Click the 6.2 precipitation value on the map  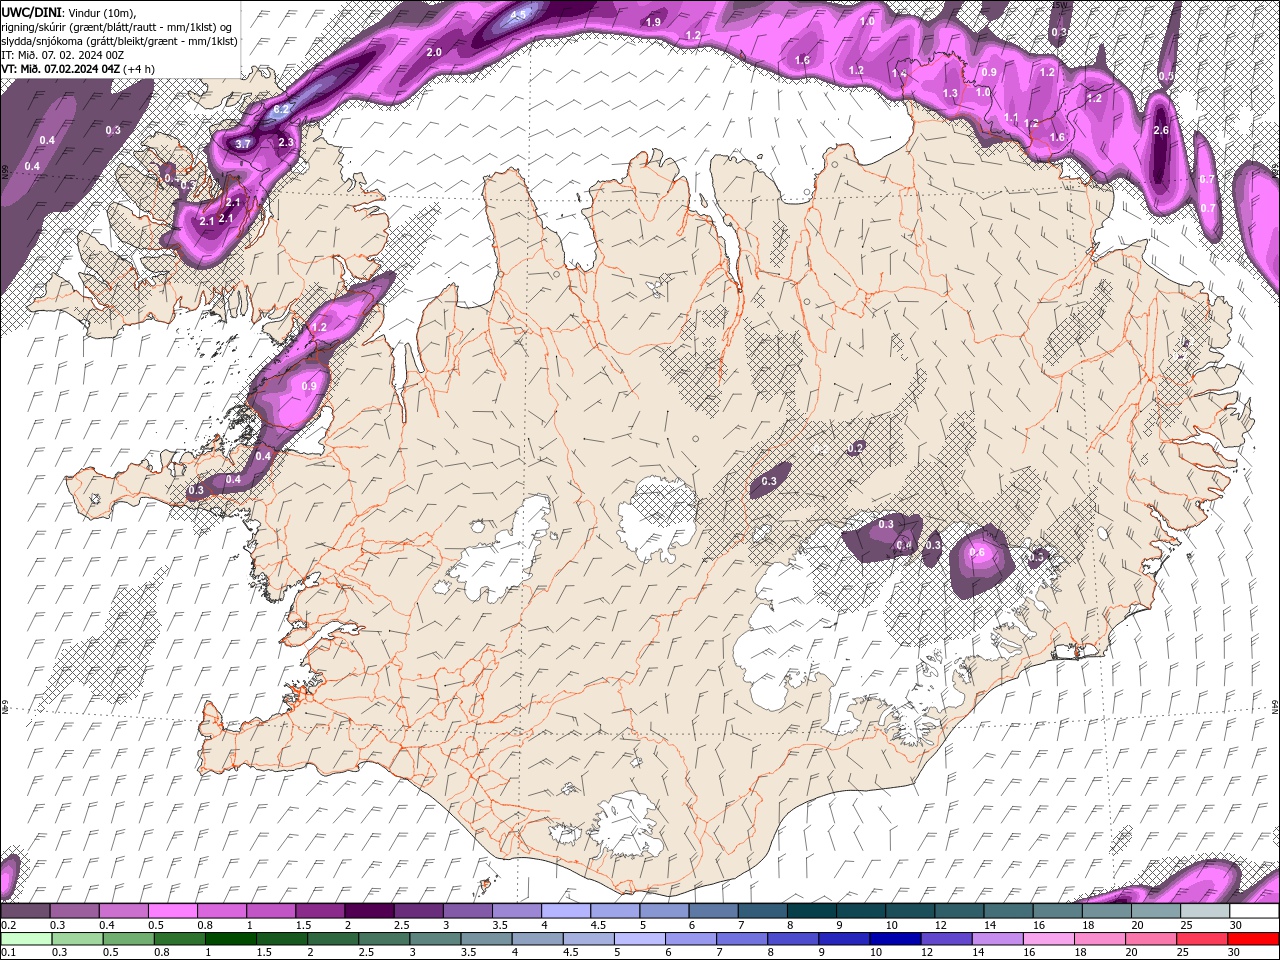pyautogui.click(x=282, y=108)
